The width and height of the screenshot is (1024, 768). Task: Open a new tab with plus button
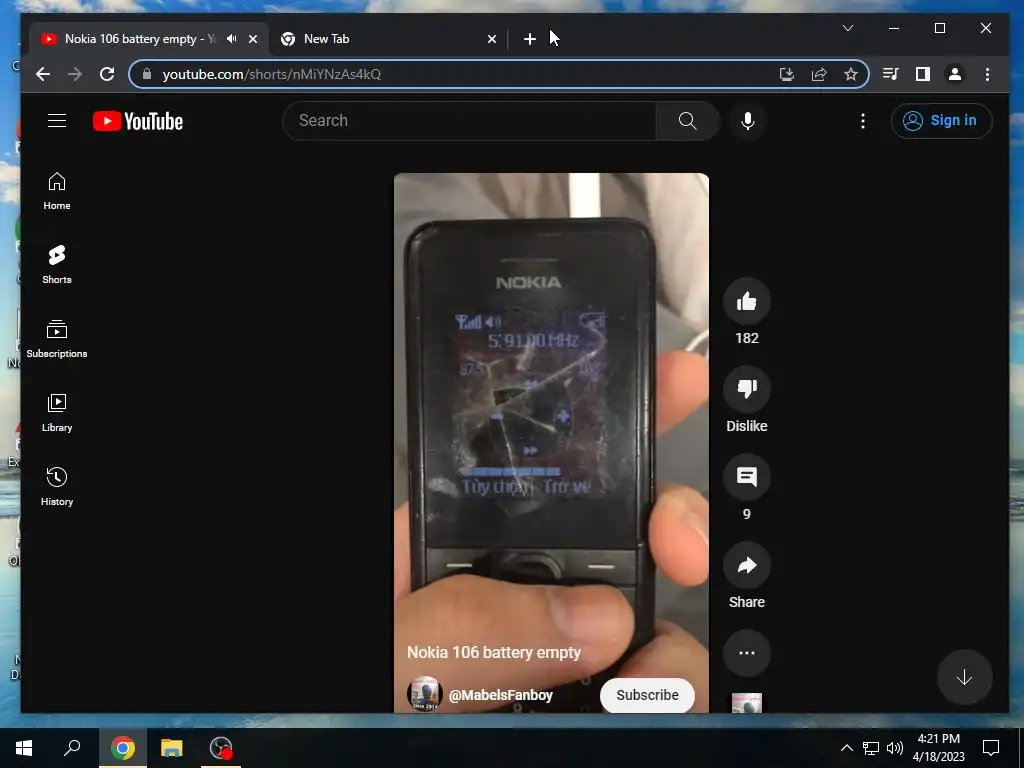click(530, 39)
